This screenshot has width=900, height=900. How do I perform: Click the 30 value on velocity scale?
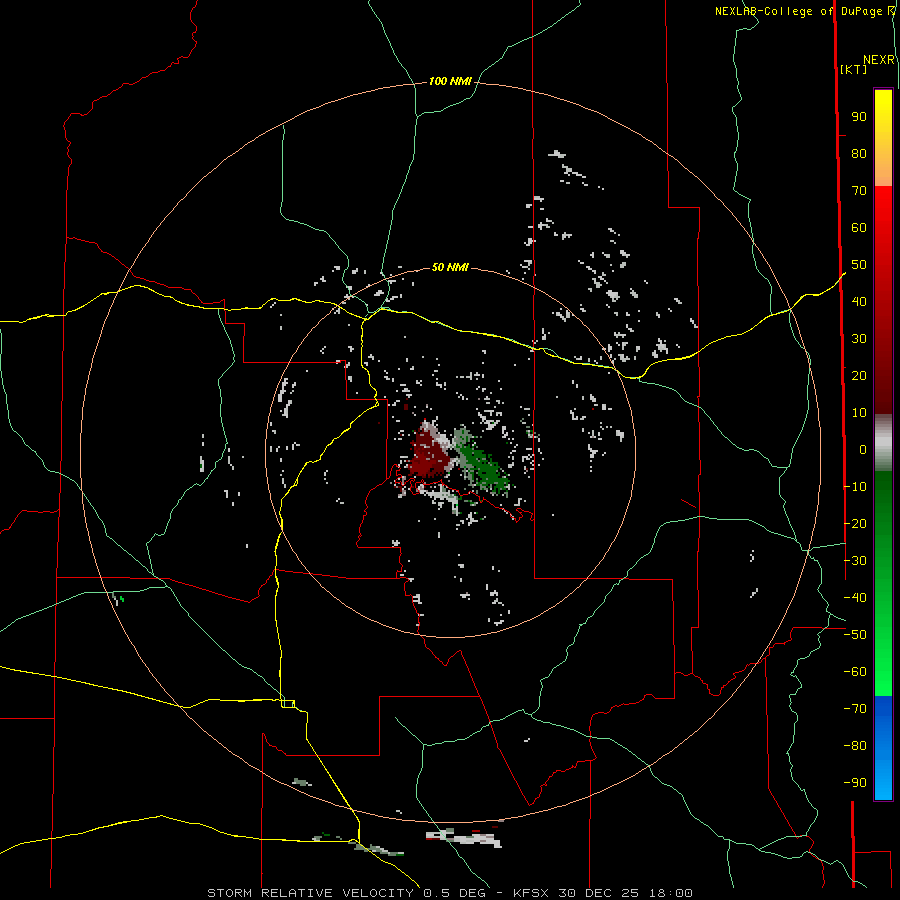(x=859, y=339)
